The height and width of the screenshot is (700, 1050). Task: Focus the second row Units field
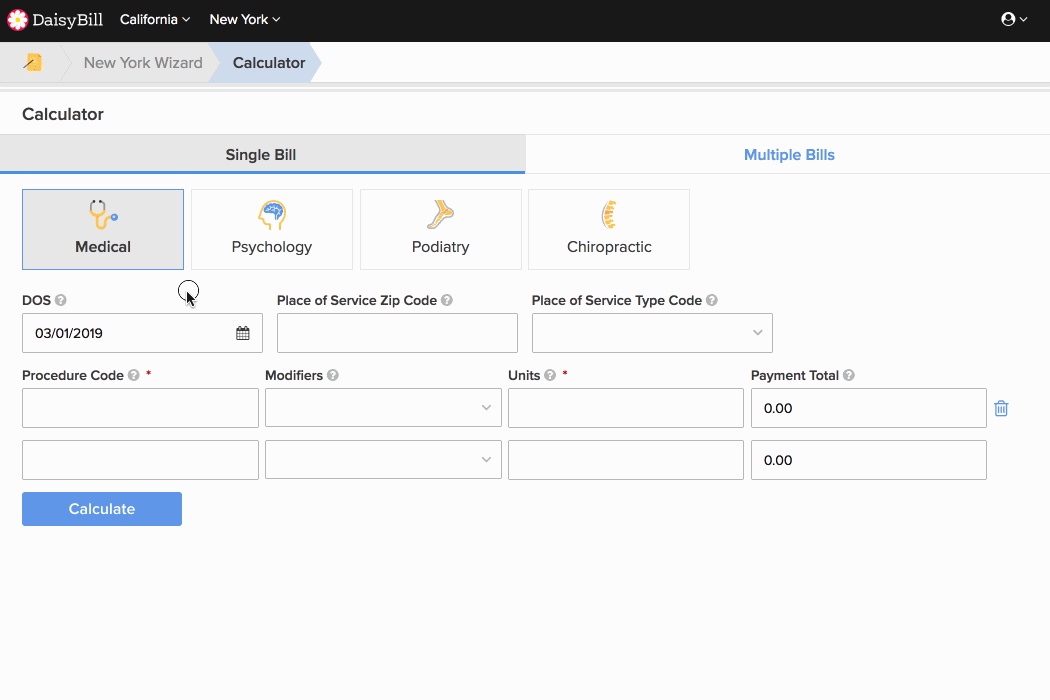(625, 460)
